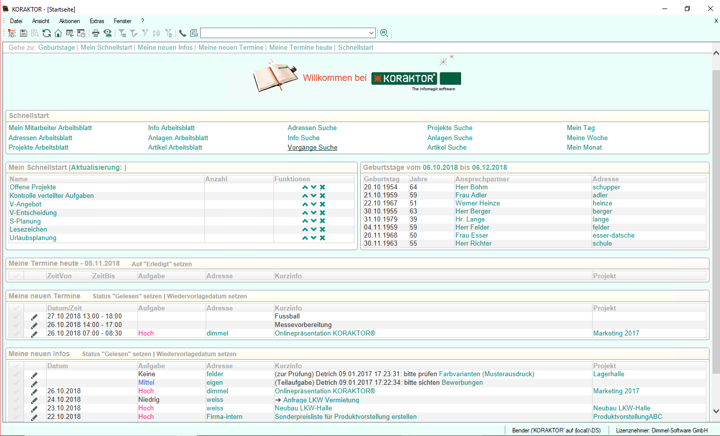Click the magnifier search icon beside the combo box
Image resolution: width=720 pixels, height=436 pixels.
point(384,33)
